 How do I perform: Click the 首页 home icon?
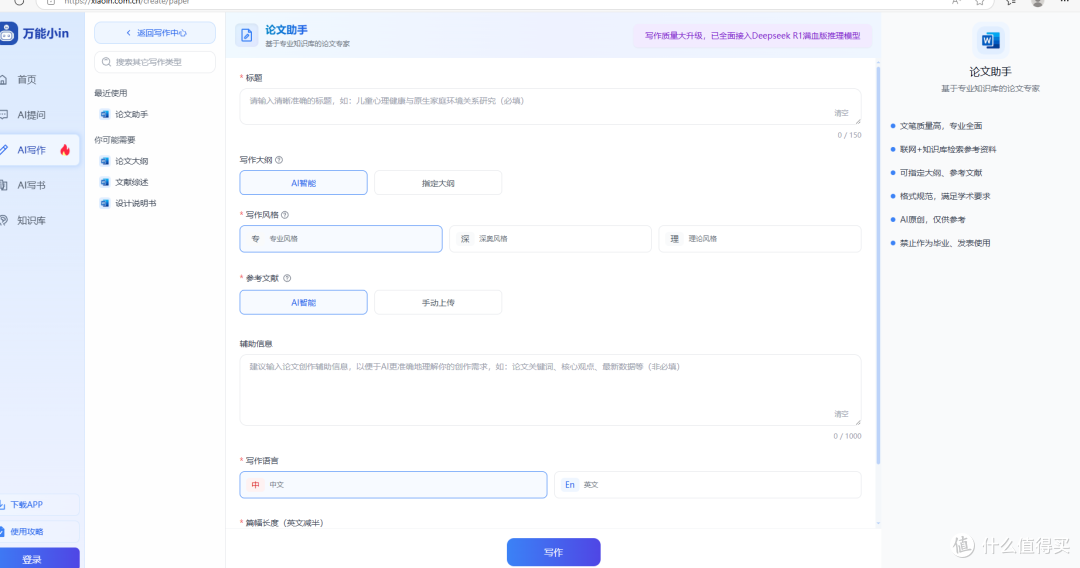pyautogui.click(x=3, y=80)
